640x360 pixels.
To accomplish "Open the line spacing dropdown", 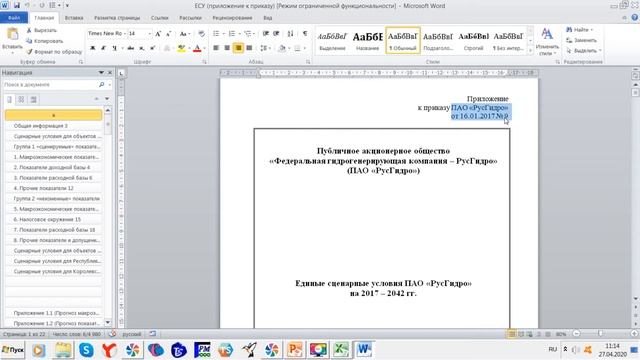I will pos(265,48).
